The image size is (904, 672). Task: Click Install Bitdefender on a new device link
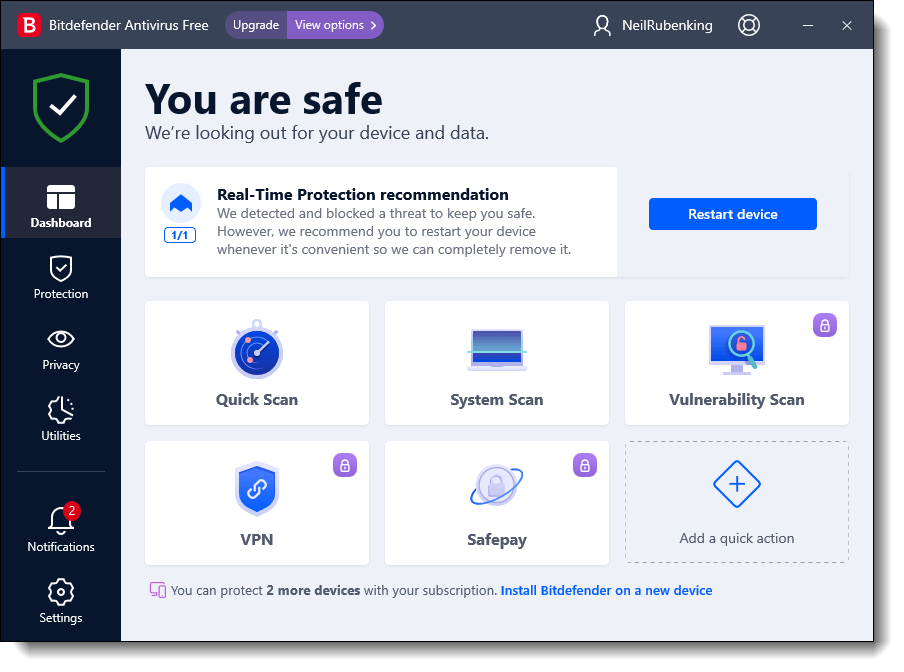pyautogui.click(x=606, y=591)
